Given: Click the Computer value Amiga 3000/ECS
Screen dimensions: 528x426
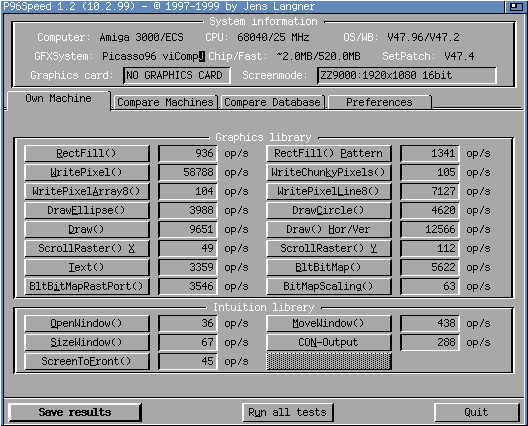Looking at the screenshot, I should [x=141, y=37].
